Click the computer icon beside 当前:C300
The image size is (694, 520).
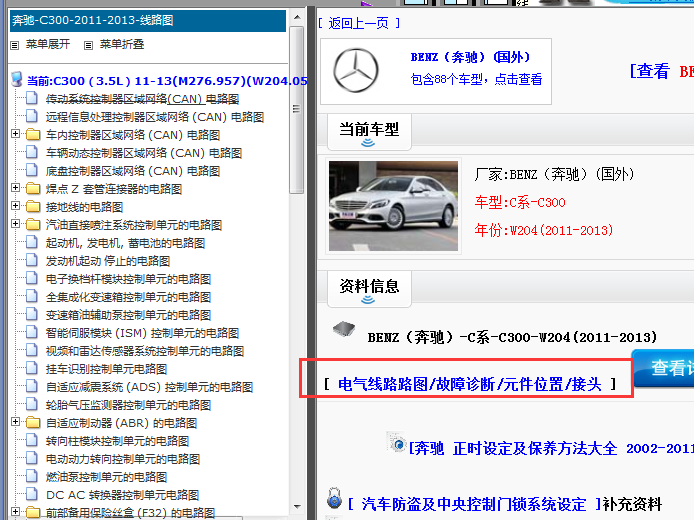point(16,80)
